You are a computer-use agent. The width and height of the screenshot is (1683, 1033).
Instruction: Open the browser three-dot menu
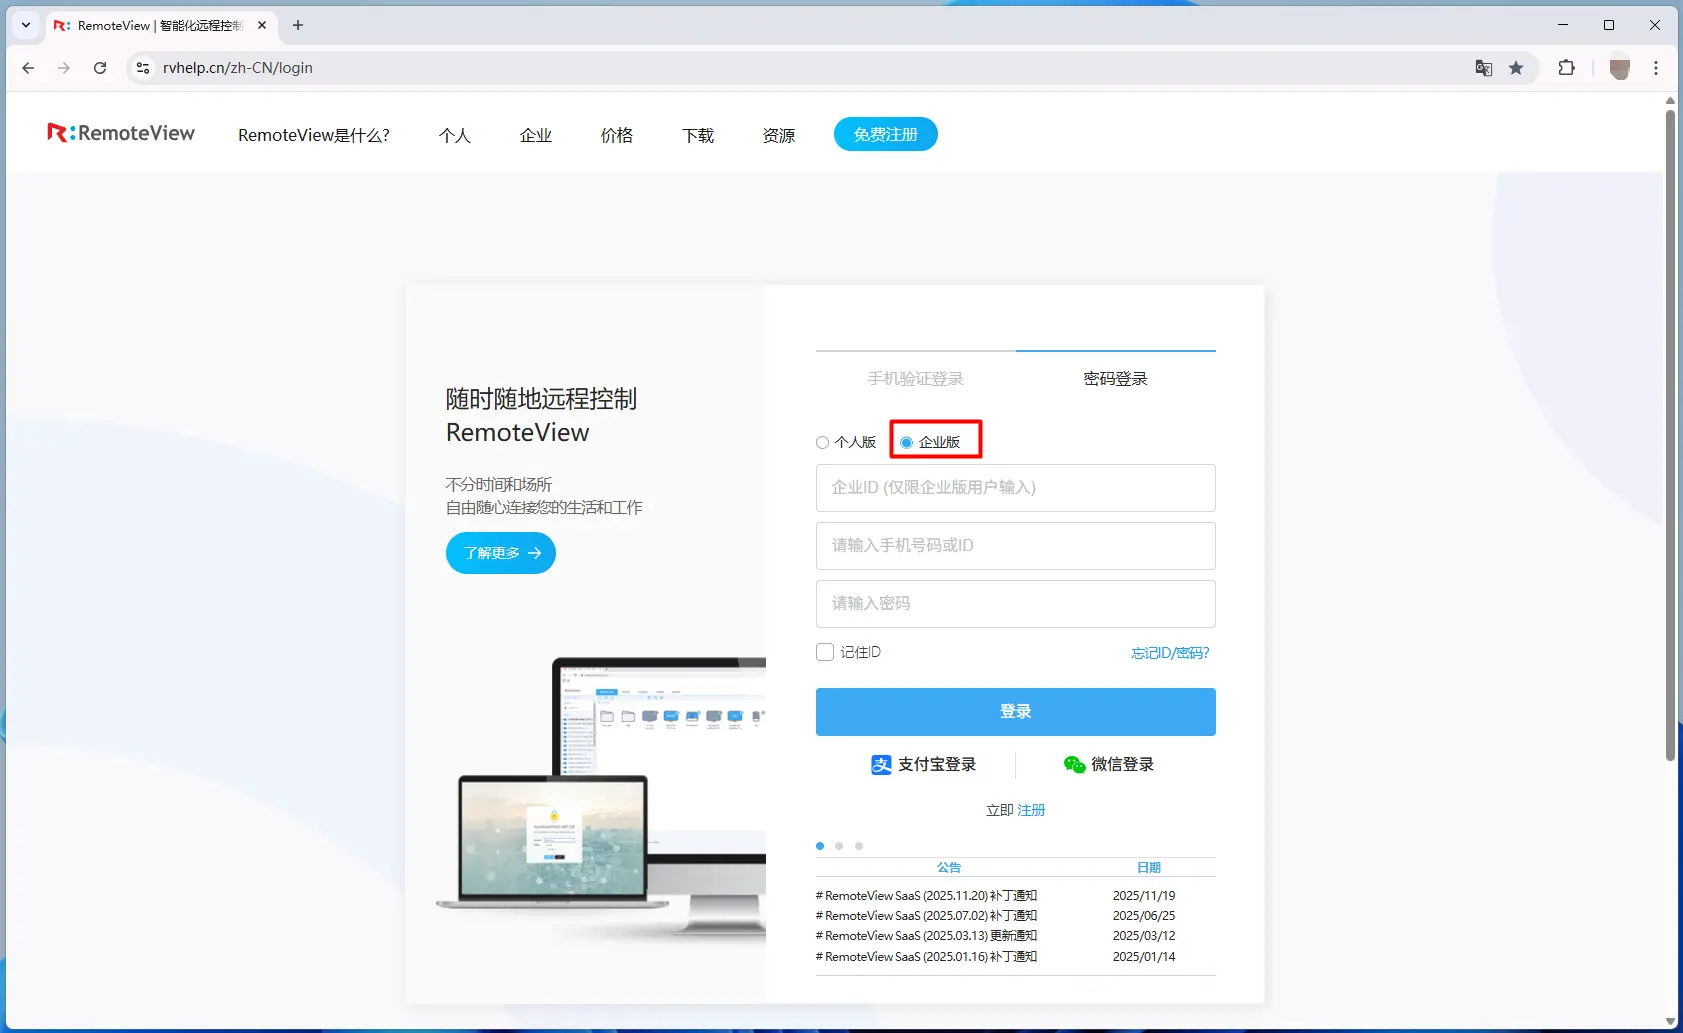pyautogui.click(x=1657, y=68)
